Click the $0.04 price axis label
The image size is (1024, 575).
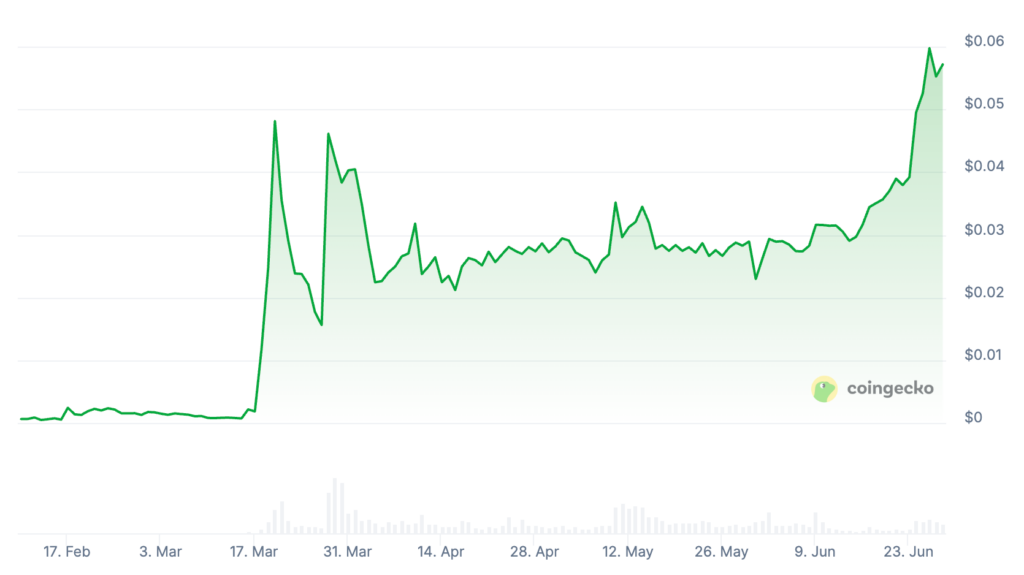[x=982, y=167]
